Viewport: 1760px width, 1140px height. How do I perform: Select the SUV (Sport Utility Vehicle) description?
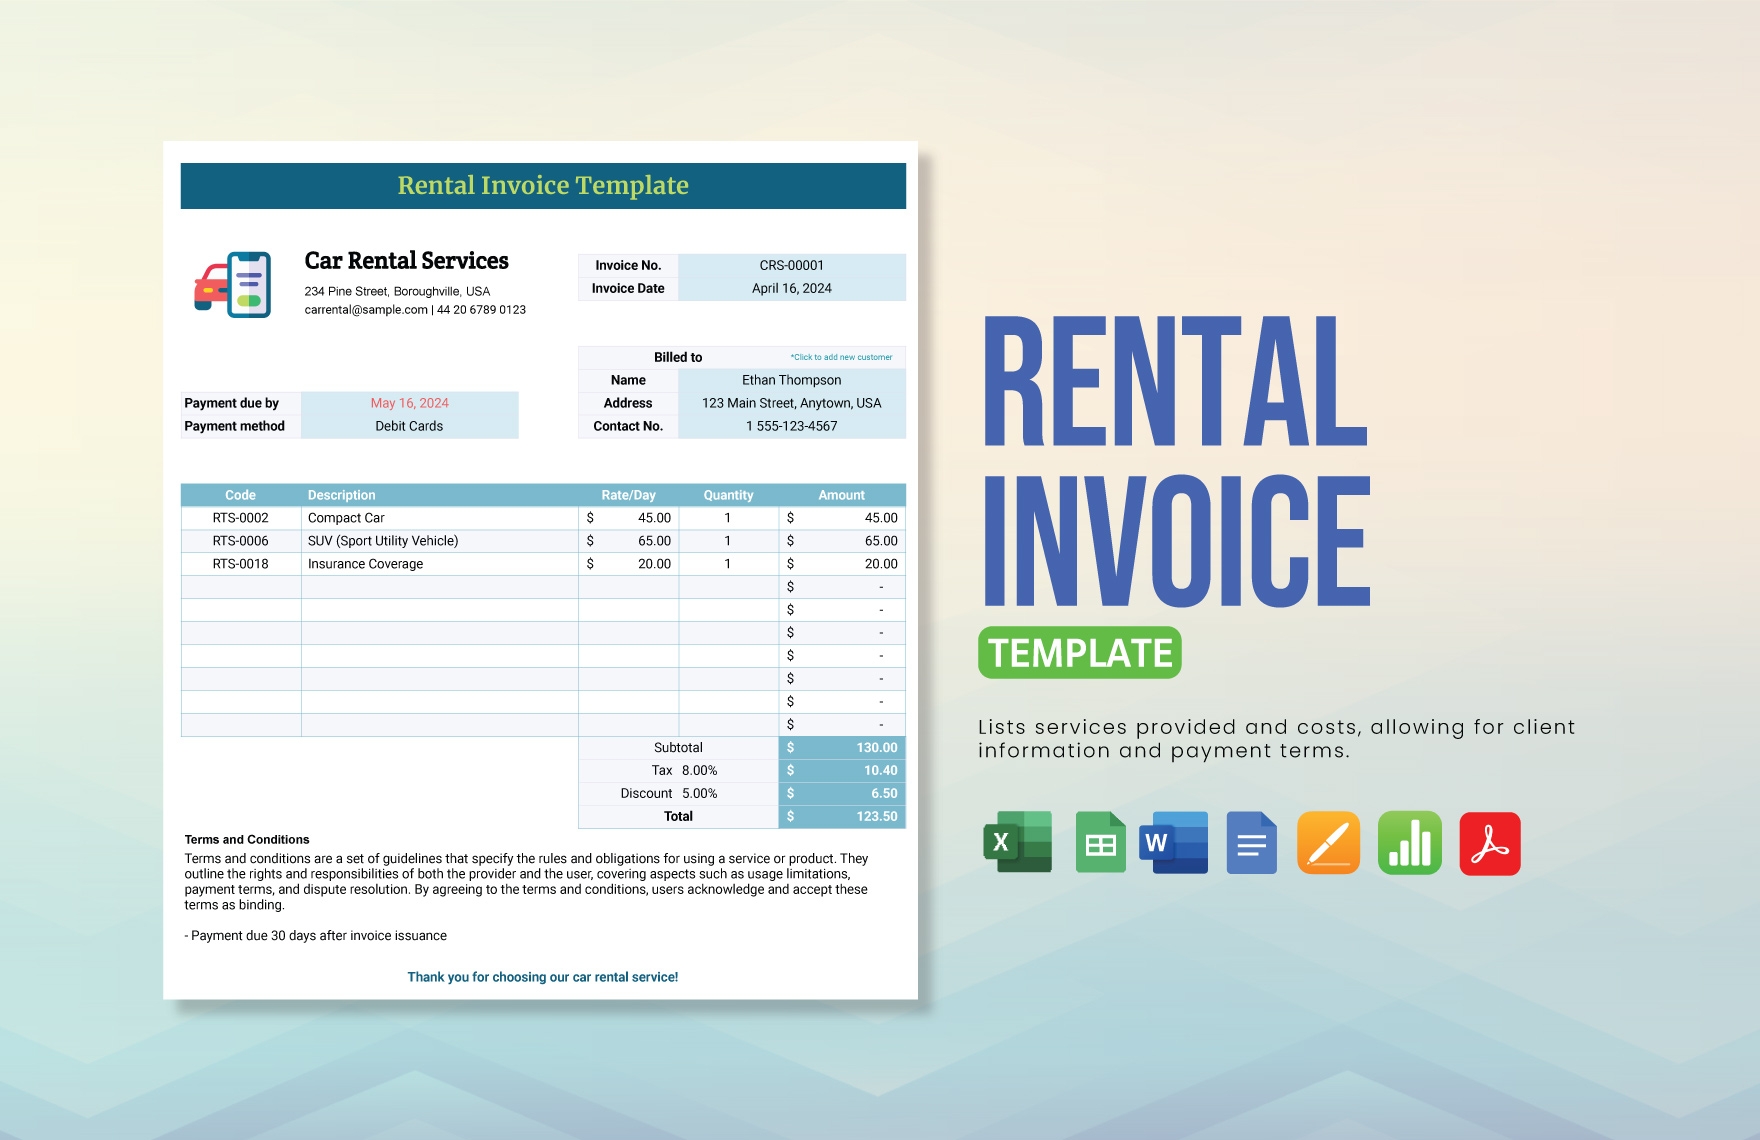click(x=440, y=541)
